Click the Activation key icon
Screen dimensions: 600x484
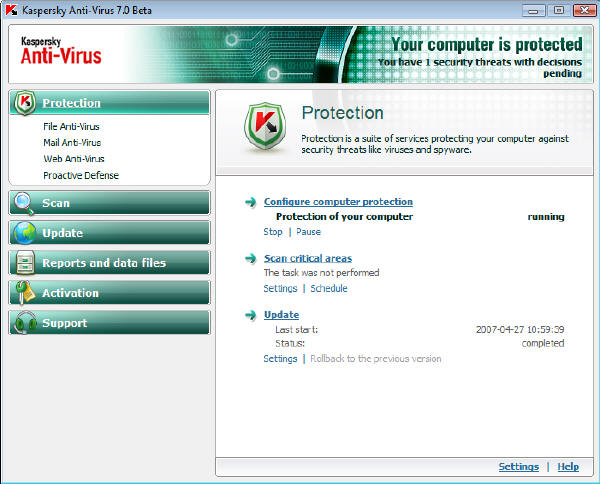pos(24,292)
